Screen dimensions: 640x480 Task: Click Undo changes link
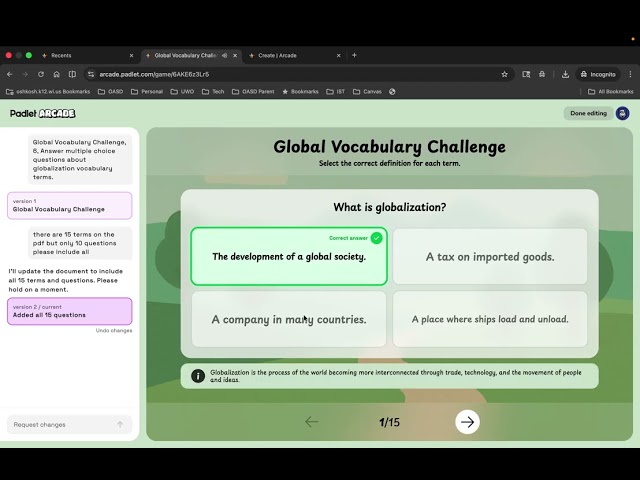(114, 330)
